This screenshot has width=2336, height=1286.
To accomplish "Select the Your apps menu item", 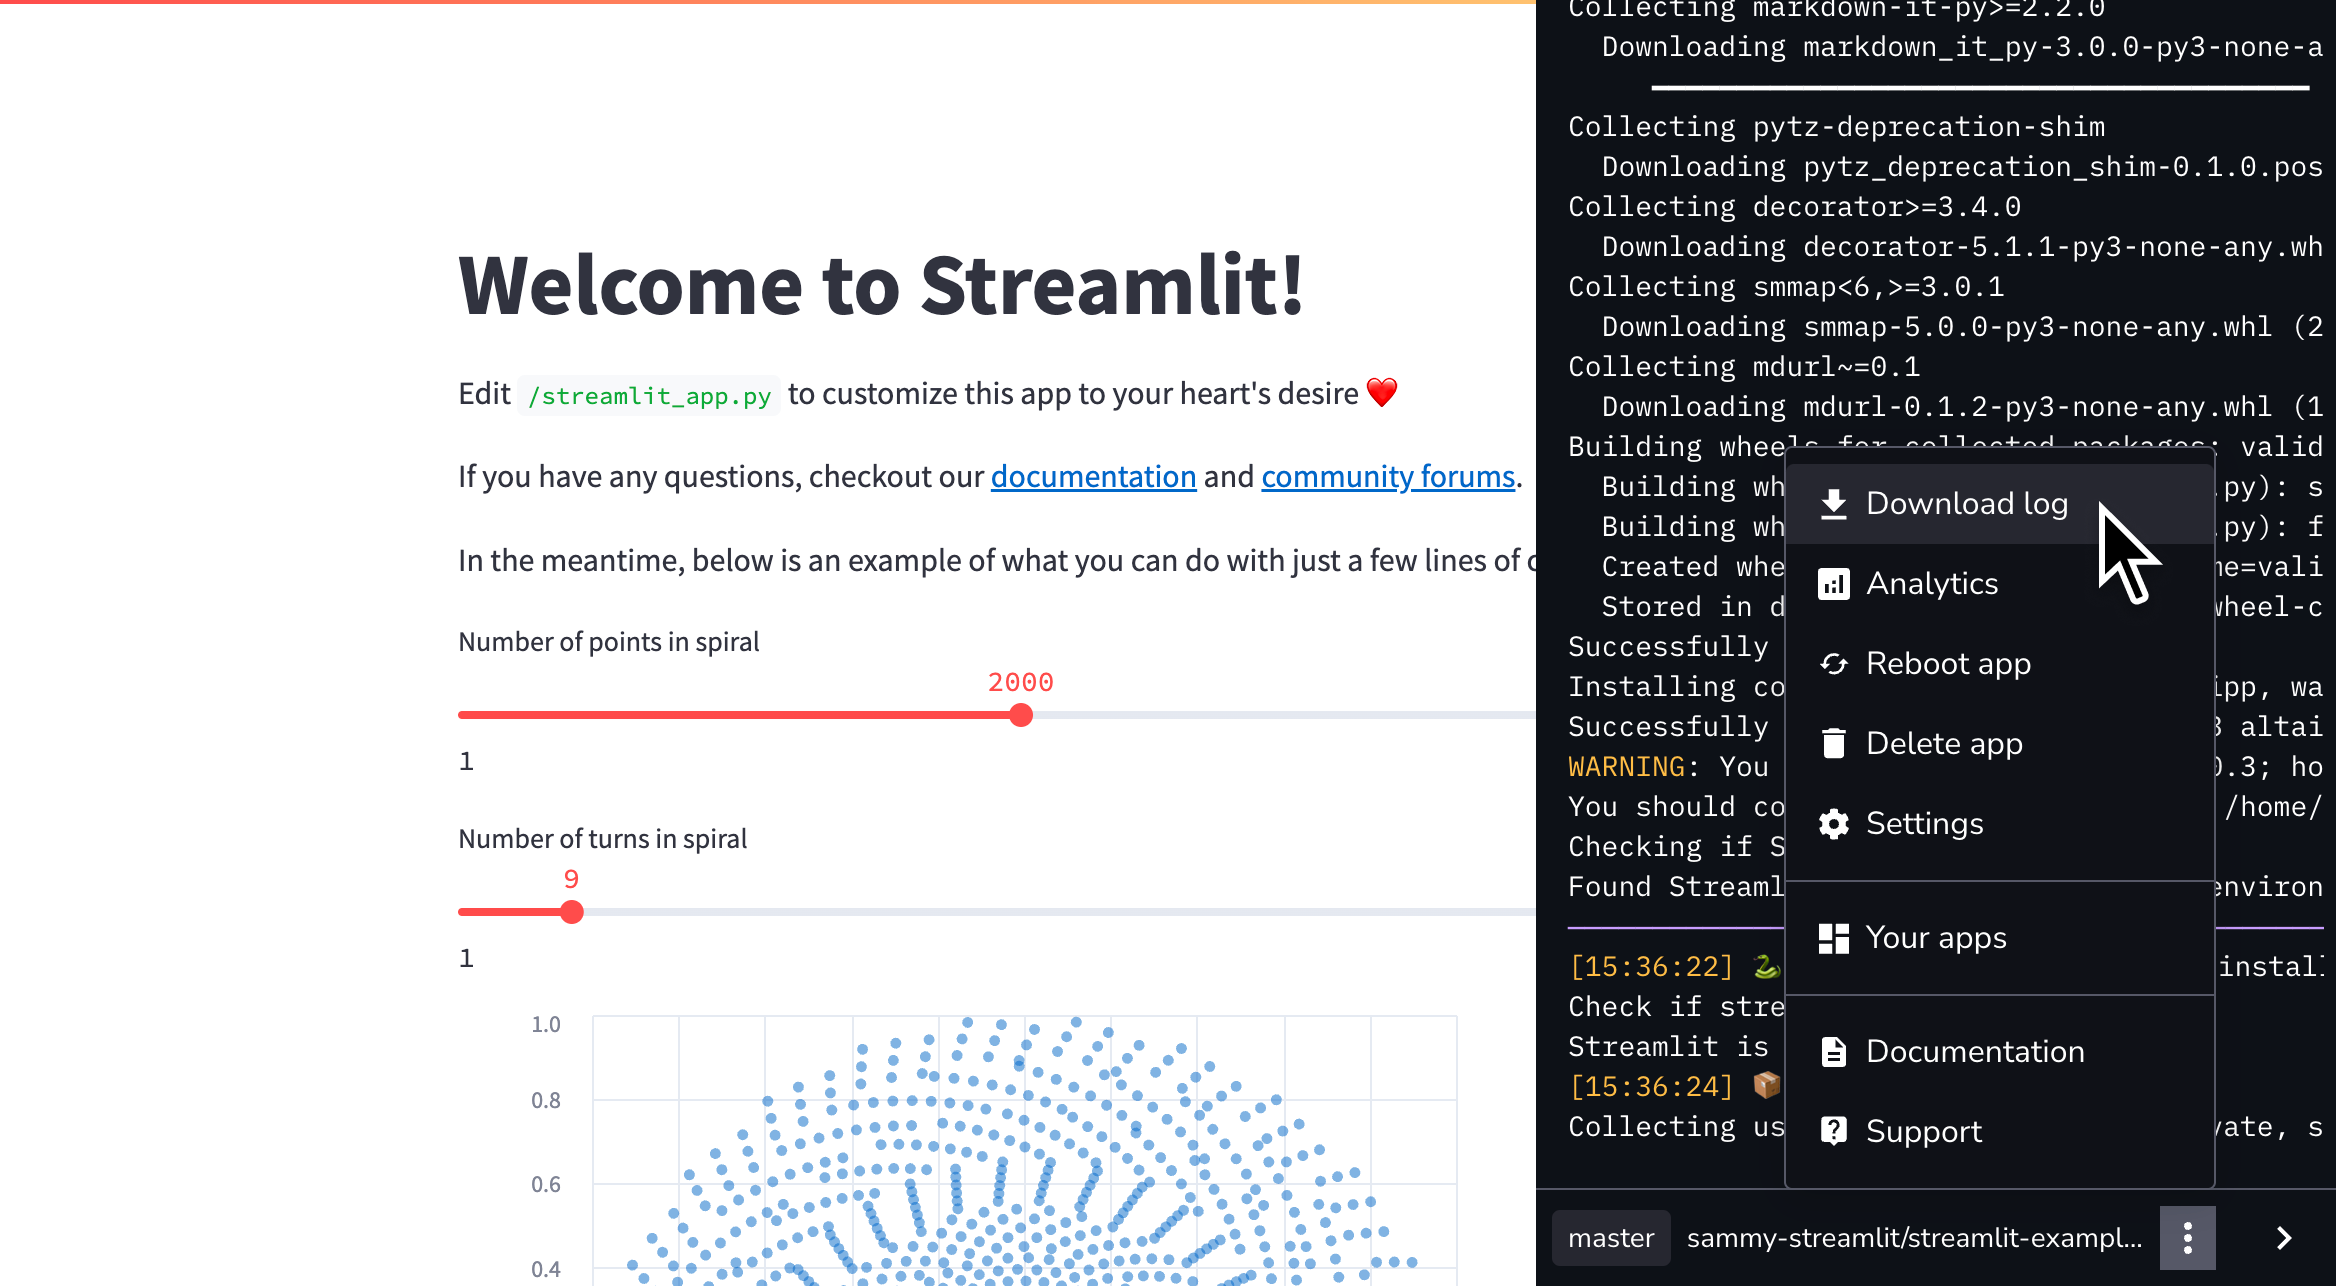I will 1935,938.
